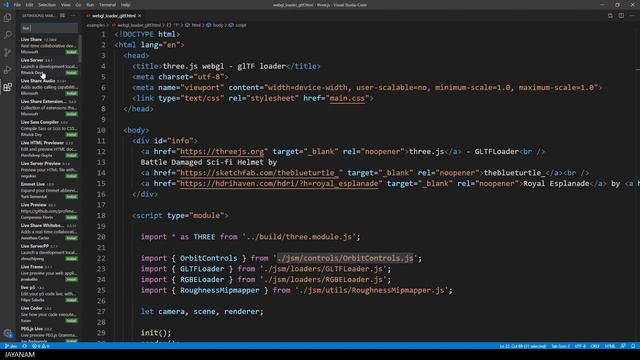The width and height of the screenshot is (640, 360).
Task: Install the Live ServerPP extension
Action: tap(71, 259)
